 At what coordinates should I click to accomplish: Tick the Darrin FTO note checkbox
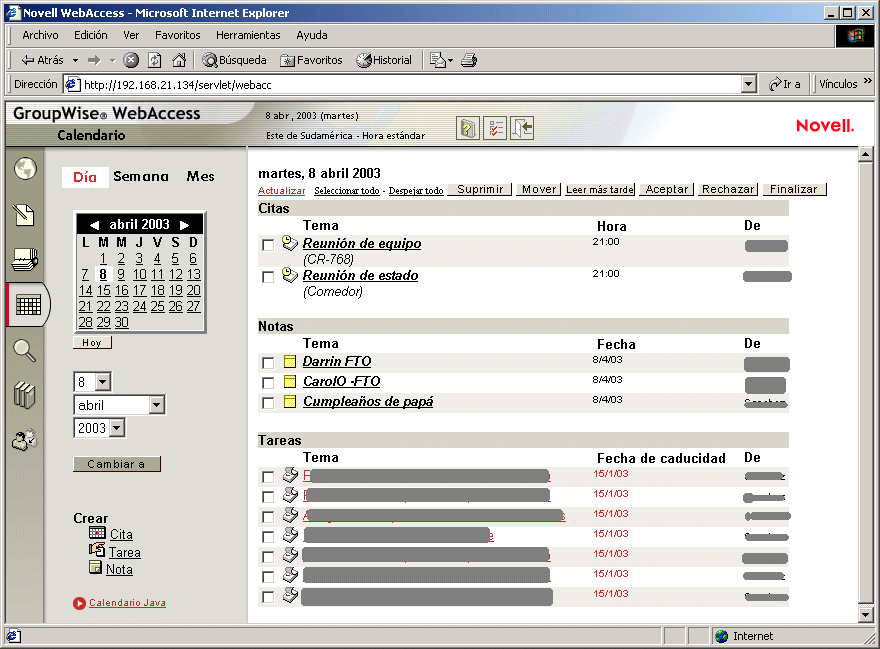point(268,363)
